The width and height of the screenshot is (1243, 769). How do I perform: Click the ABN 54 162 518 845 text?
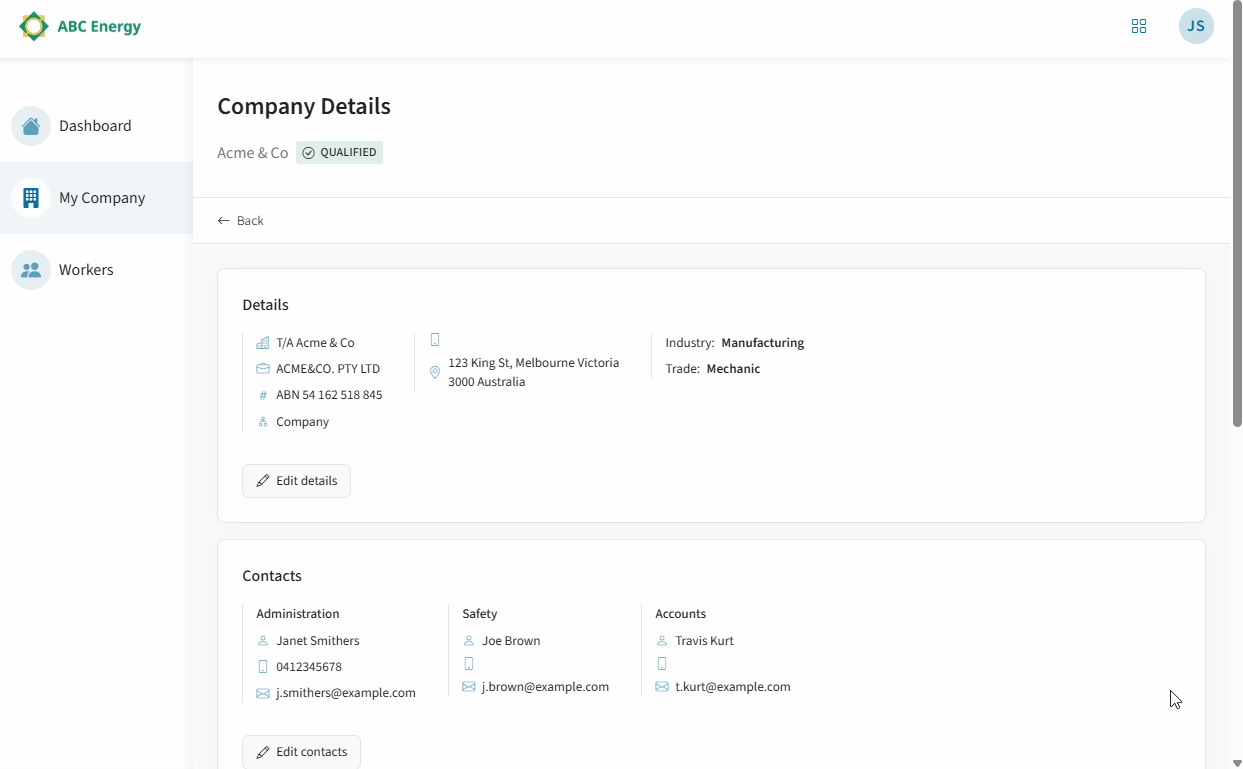click(329, 395)
